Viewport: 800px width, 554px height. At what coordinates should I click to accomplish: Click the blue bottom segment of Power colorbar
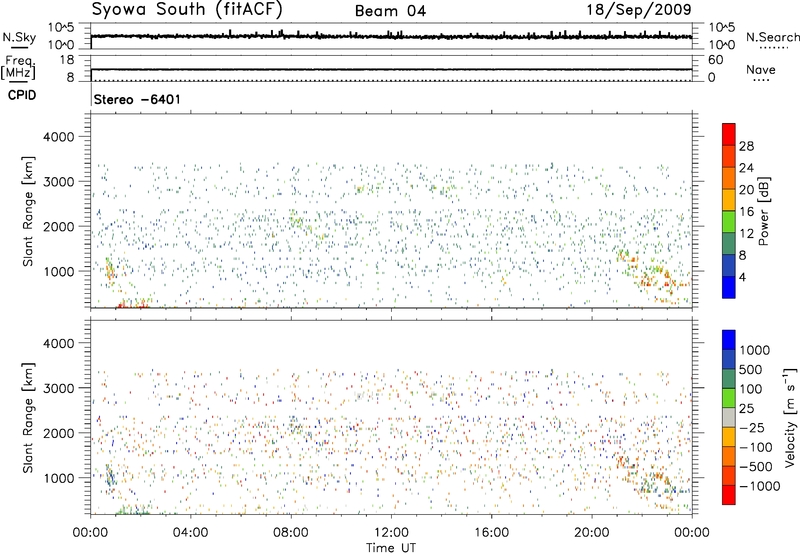click(x=729, y=287)
